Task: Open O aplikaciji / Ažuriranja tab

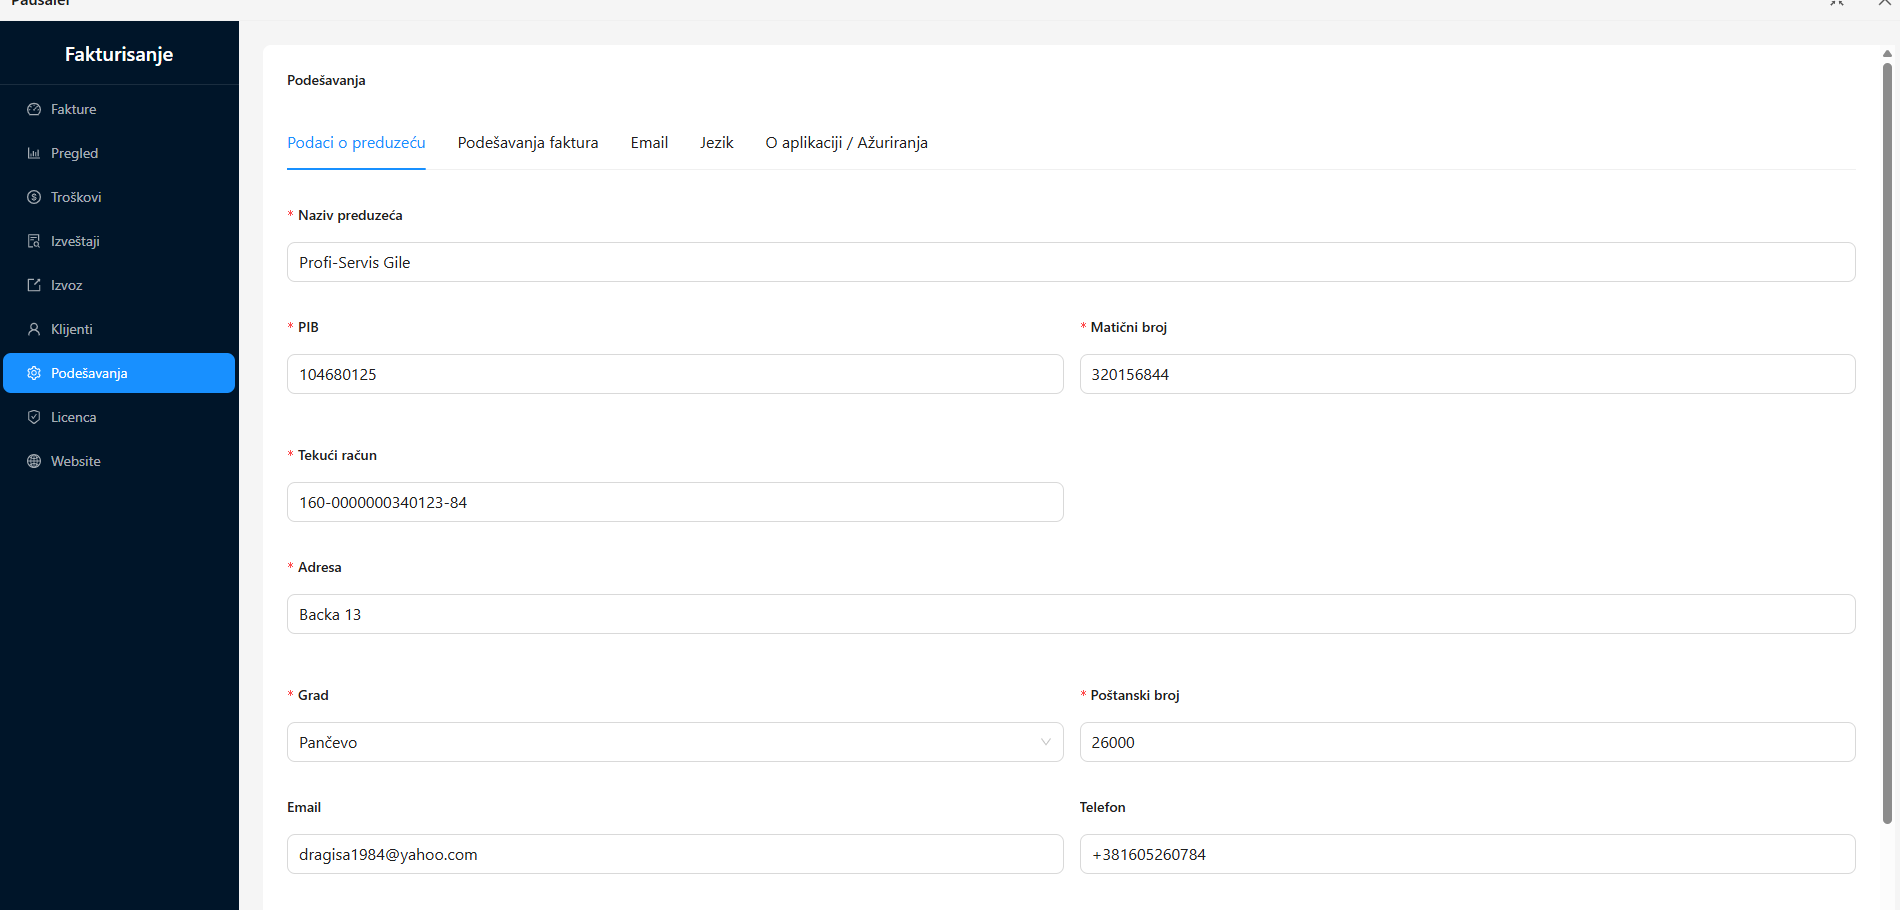Action: [x=846, y=143]
